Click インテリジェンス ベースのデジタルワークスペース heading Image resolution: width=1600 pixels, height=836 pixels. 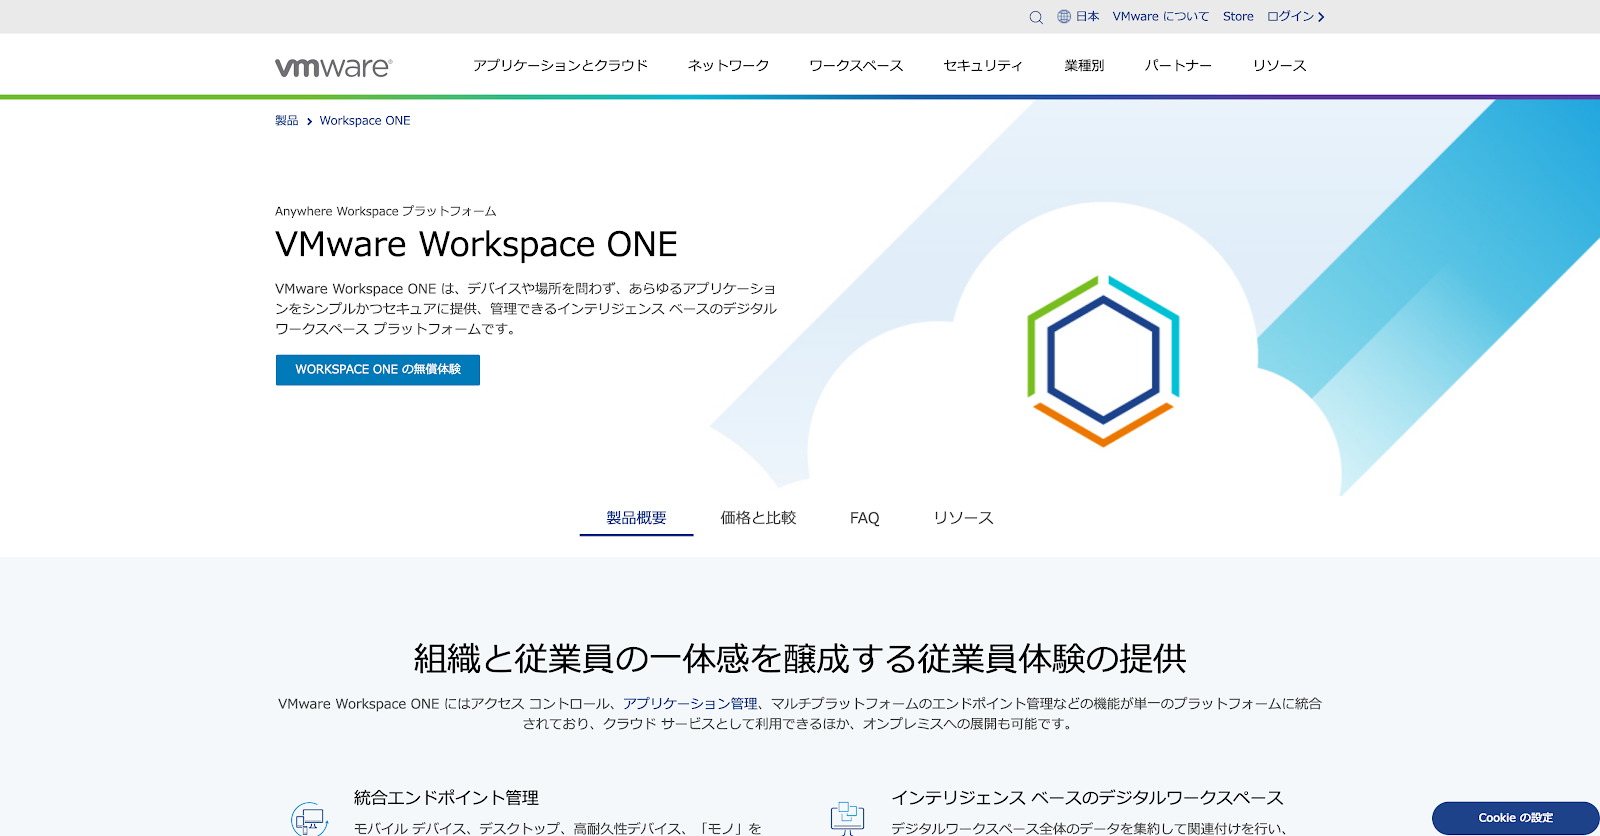tap(1087, 798)
